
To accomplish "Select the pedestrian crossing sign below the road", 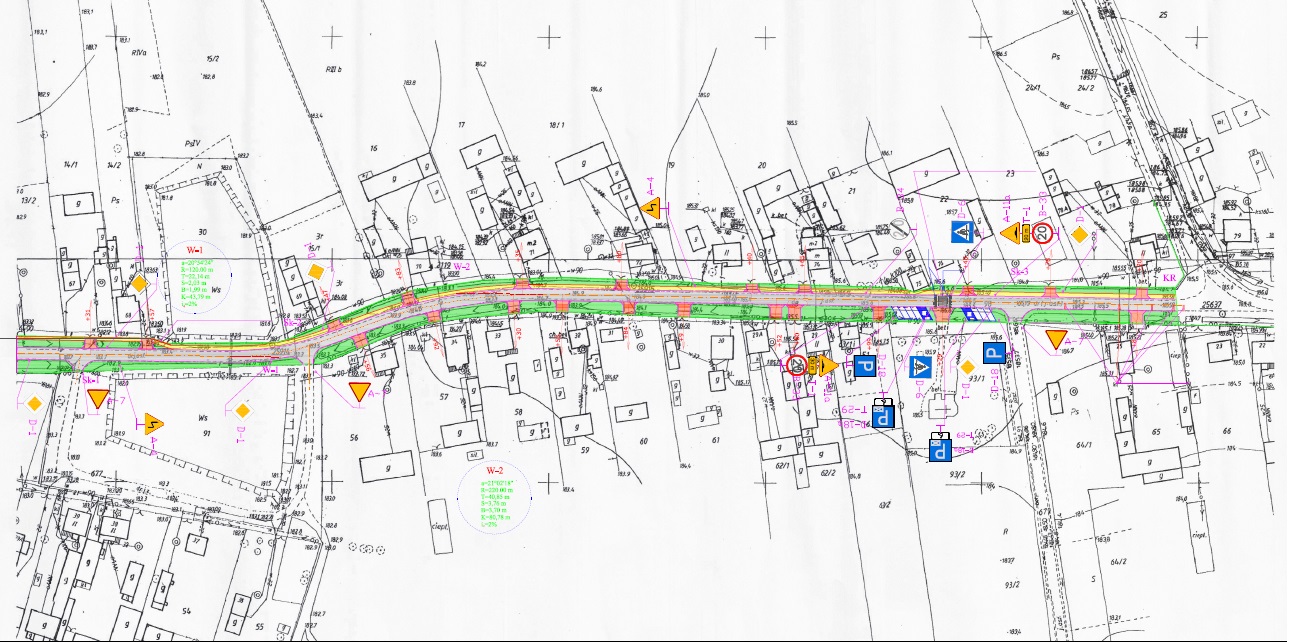I will click(x=922, y=368).
